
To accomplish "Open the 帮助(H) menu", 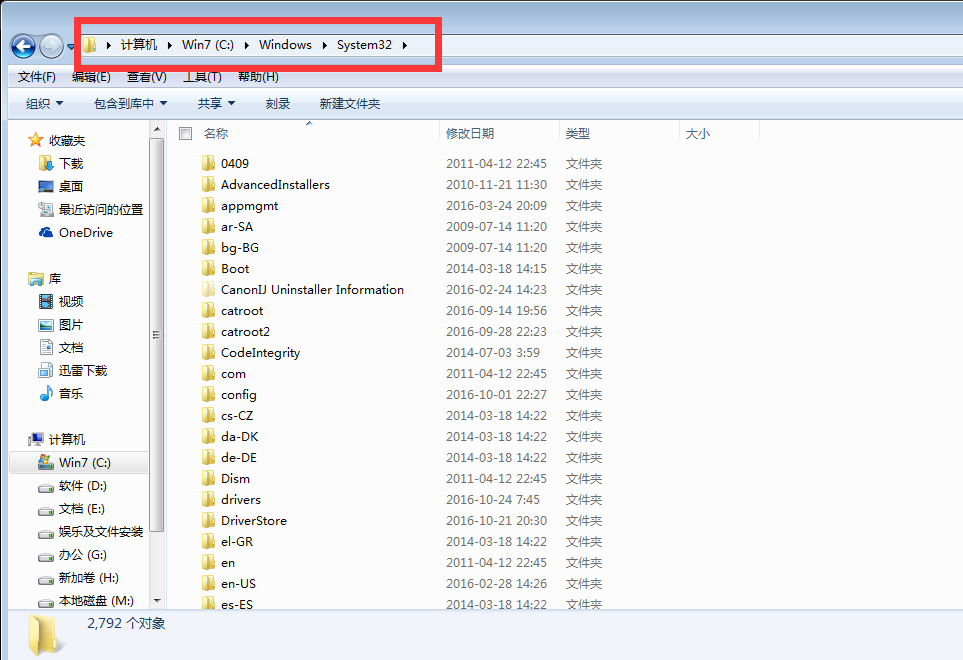I will pos(258,77).
